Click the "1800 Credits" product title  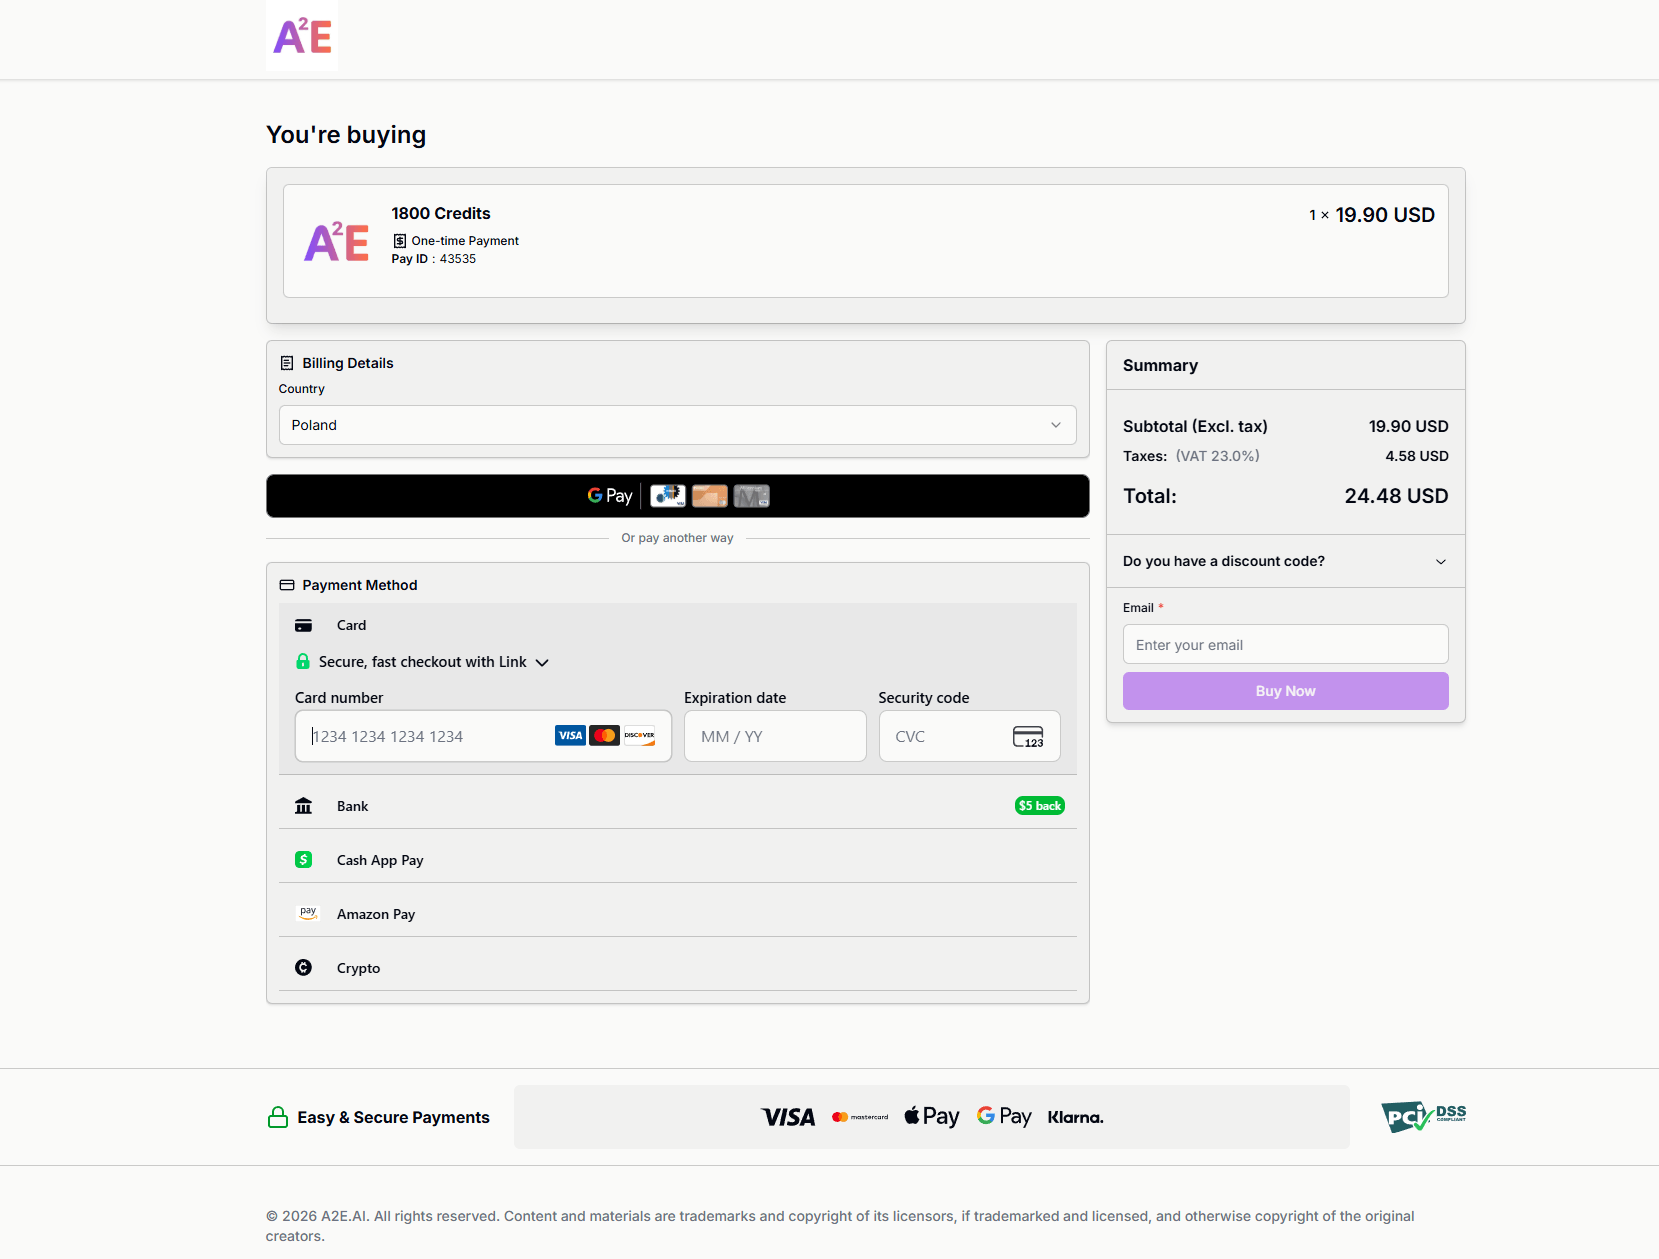[x=441, y=213]
